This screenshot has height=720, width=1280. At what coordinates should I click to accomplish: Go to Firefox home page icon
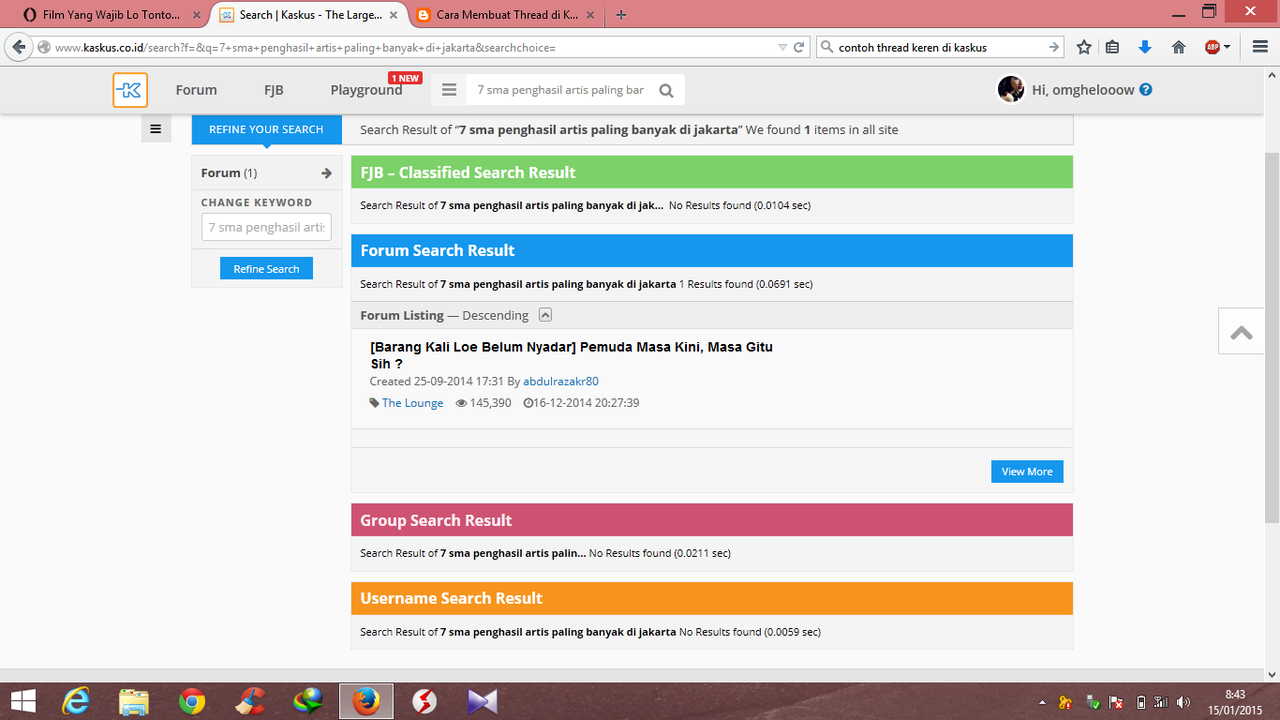(x=1178, y=47)
